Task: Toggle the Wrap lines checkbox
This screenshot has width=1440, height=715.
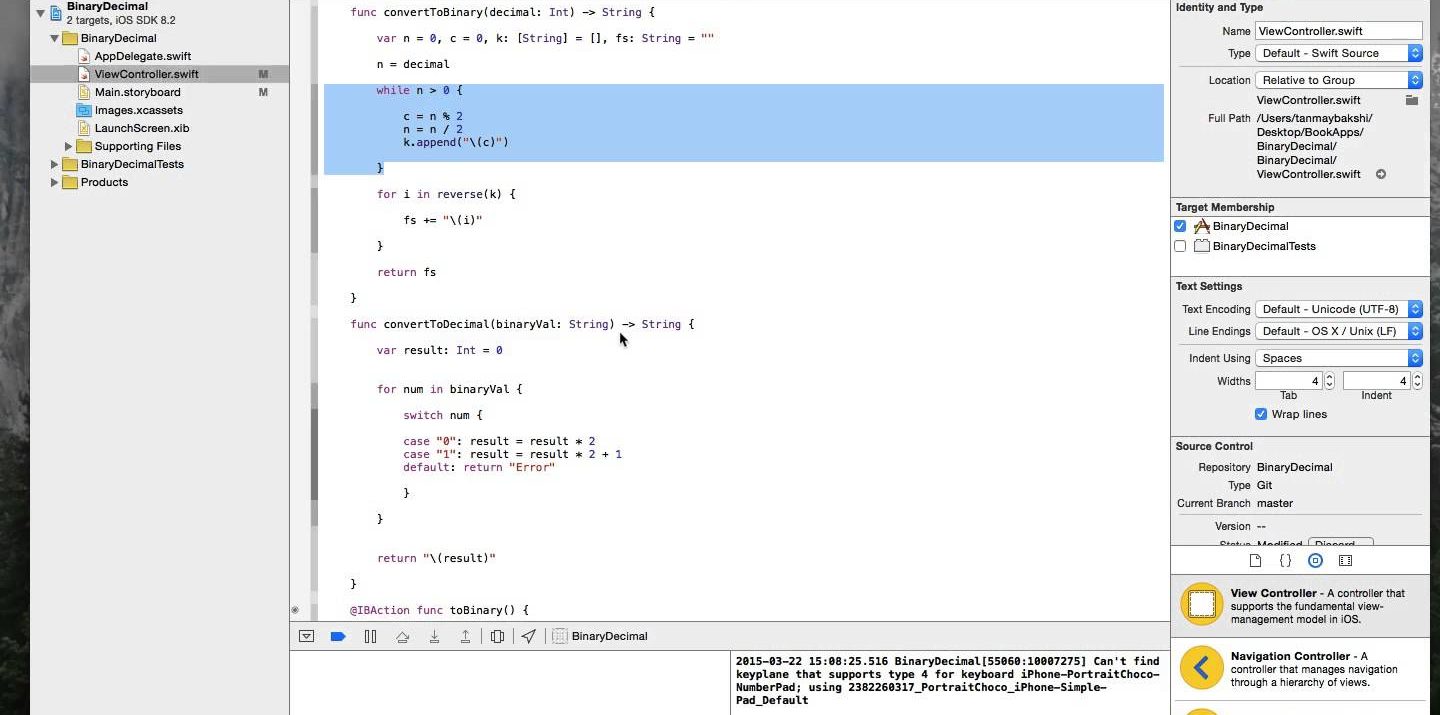Action: click(x=1261, y=414)
